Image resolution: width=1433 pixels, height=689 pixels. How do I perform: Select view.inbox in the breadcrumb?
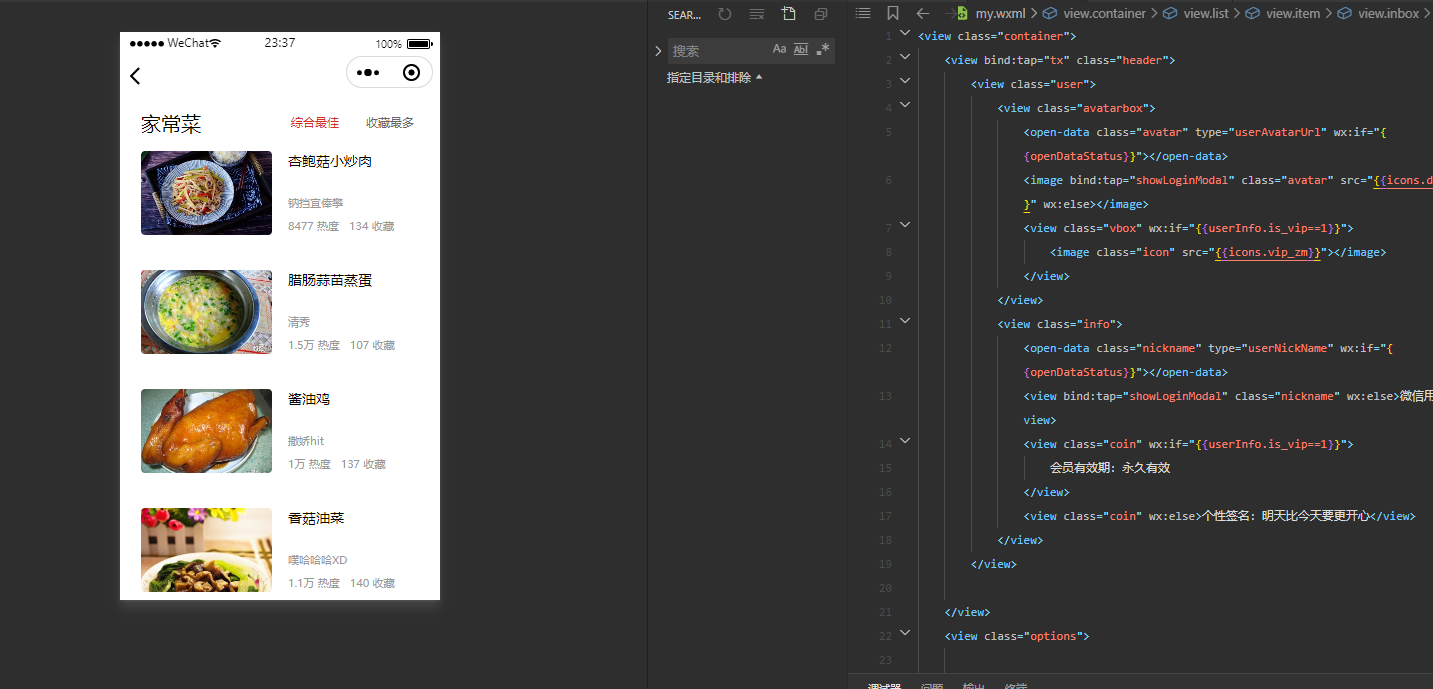point(1388,14)
